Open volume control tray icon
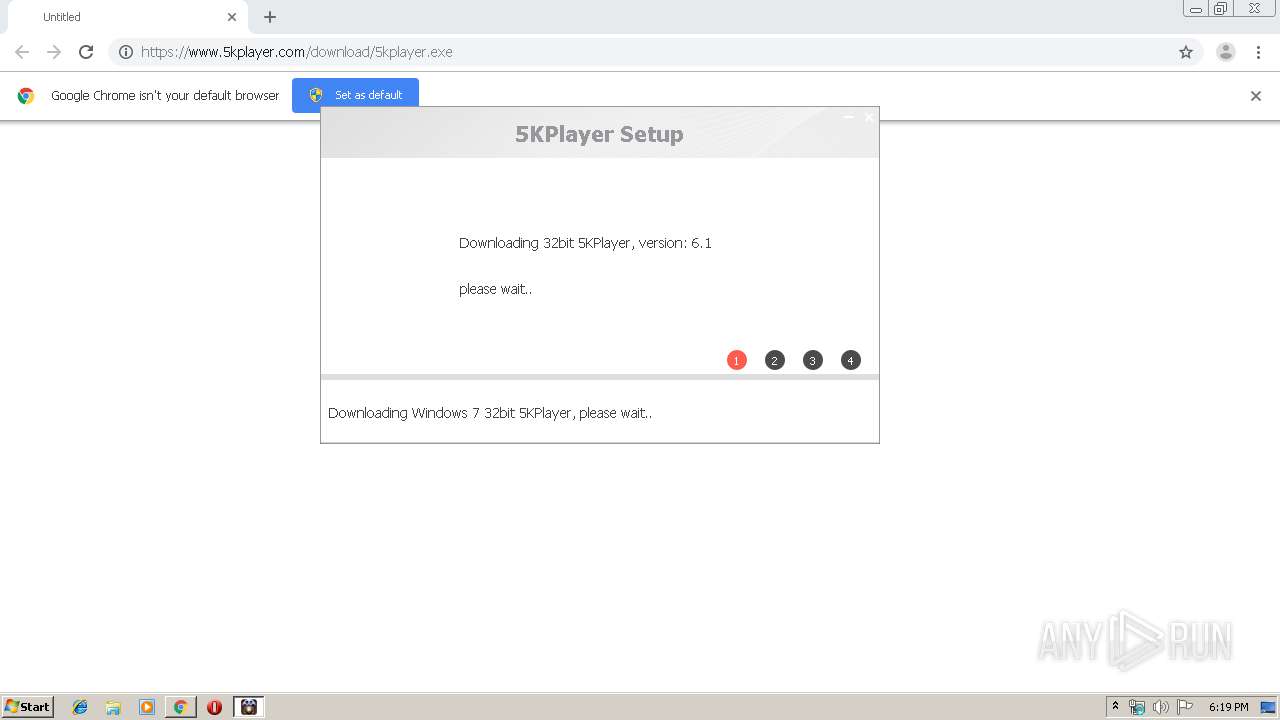 coord(1161,707)
